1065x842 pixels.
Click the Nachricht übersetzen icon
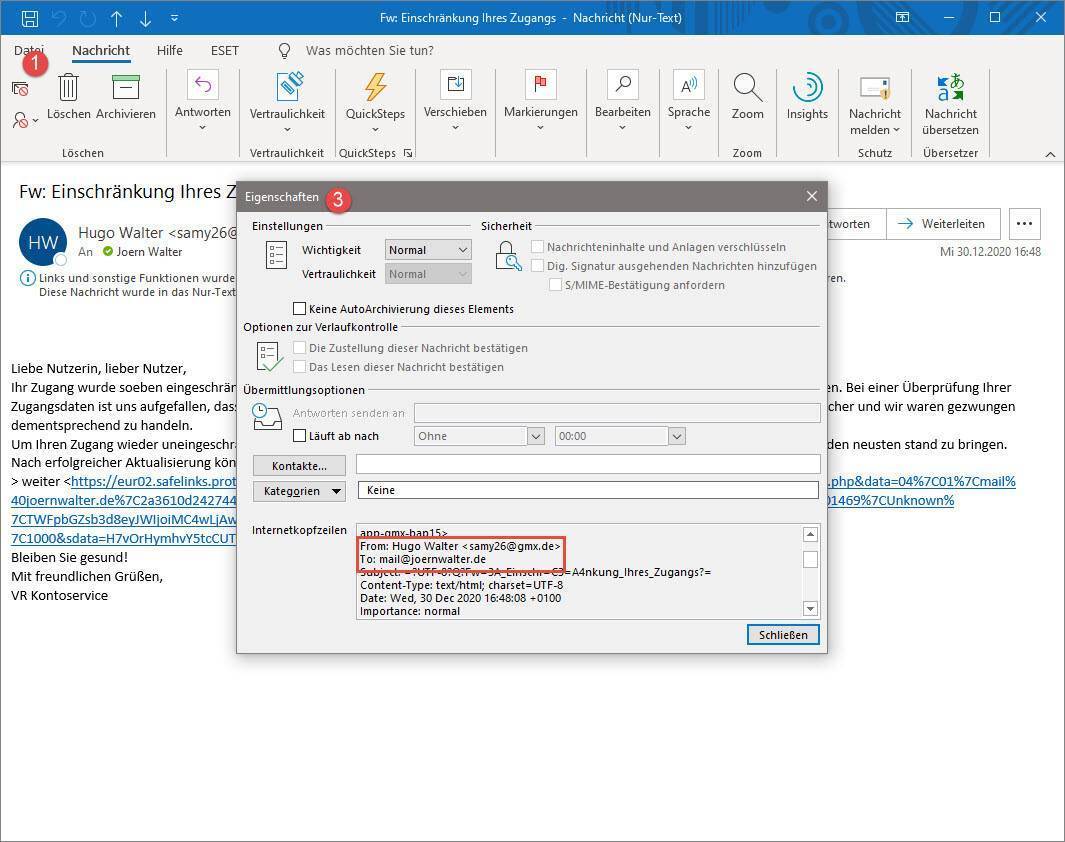[950, 88]
